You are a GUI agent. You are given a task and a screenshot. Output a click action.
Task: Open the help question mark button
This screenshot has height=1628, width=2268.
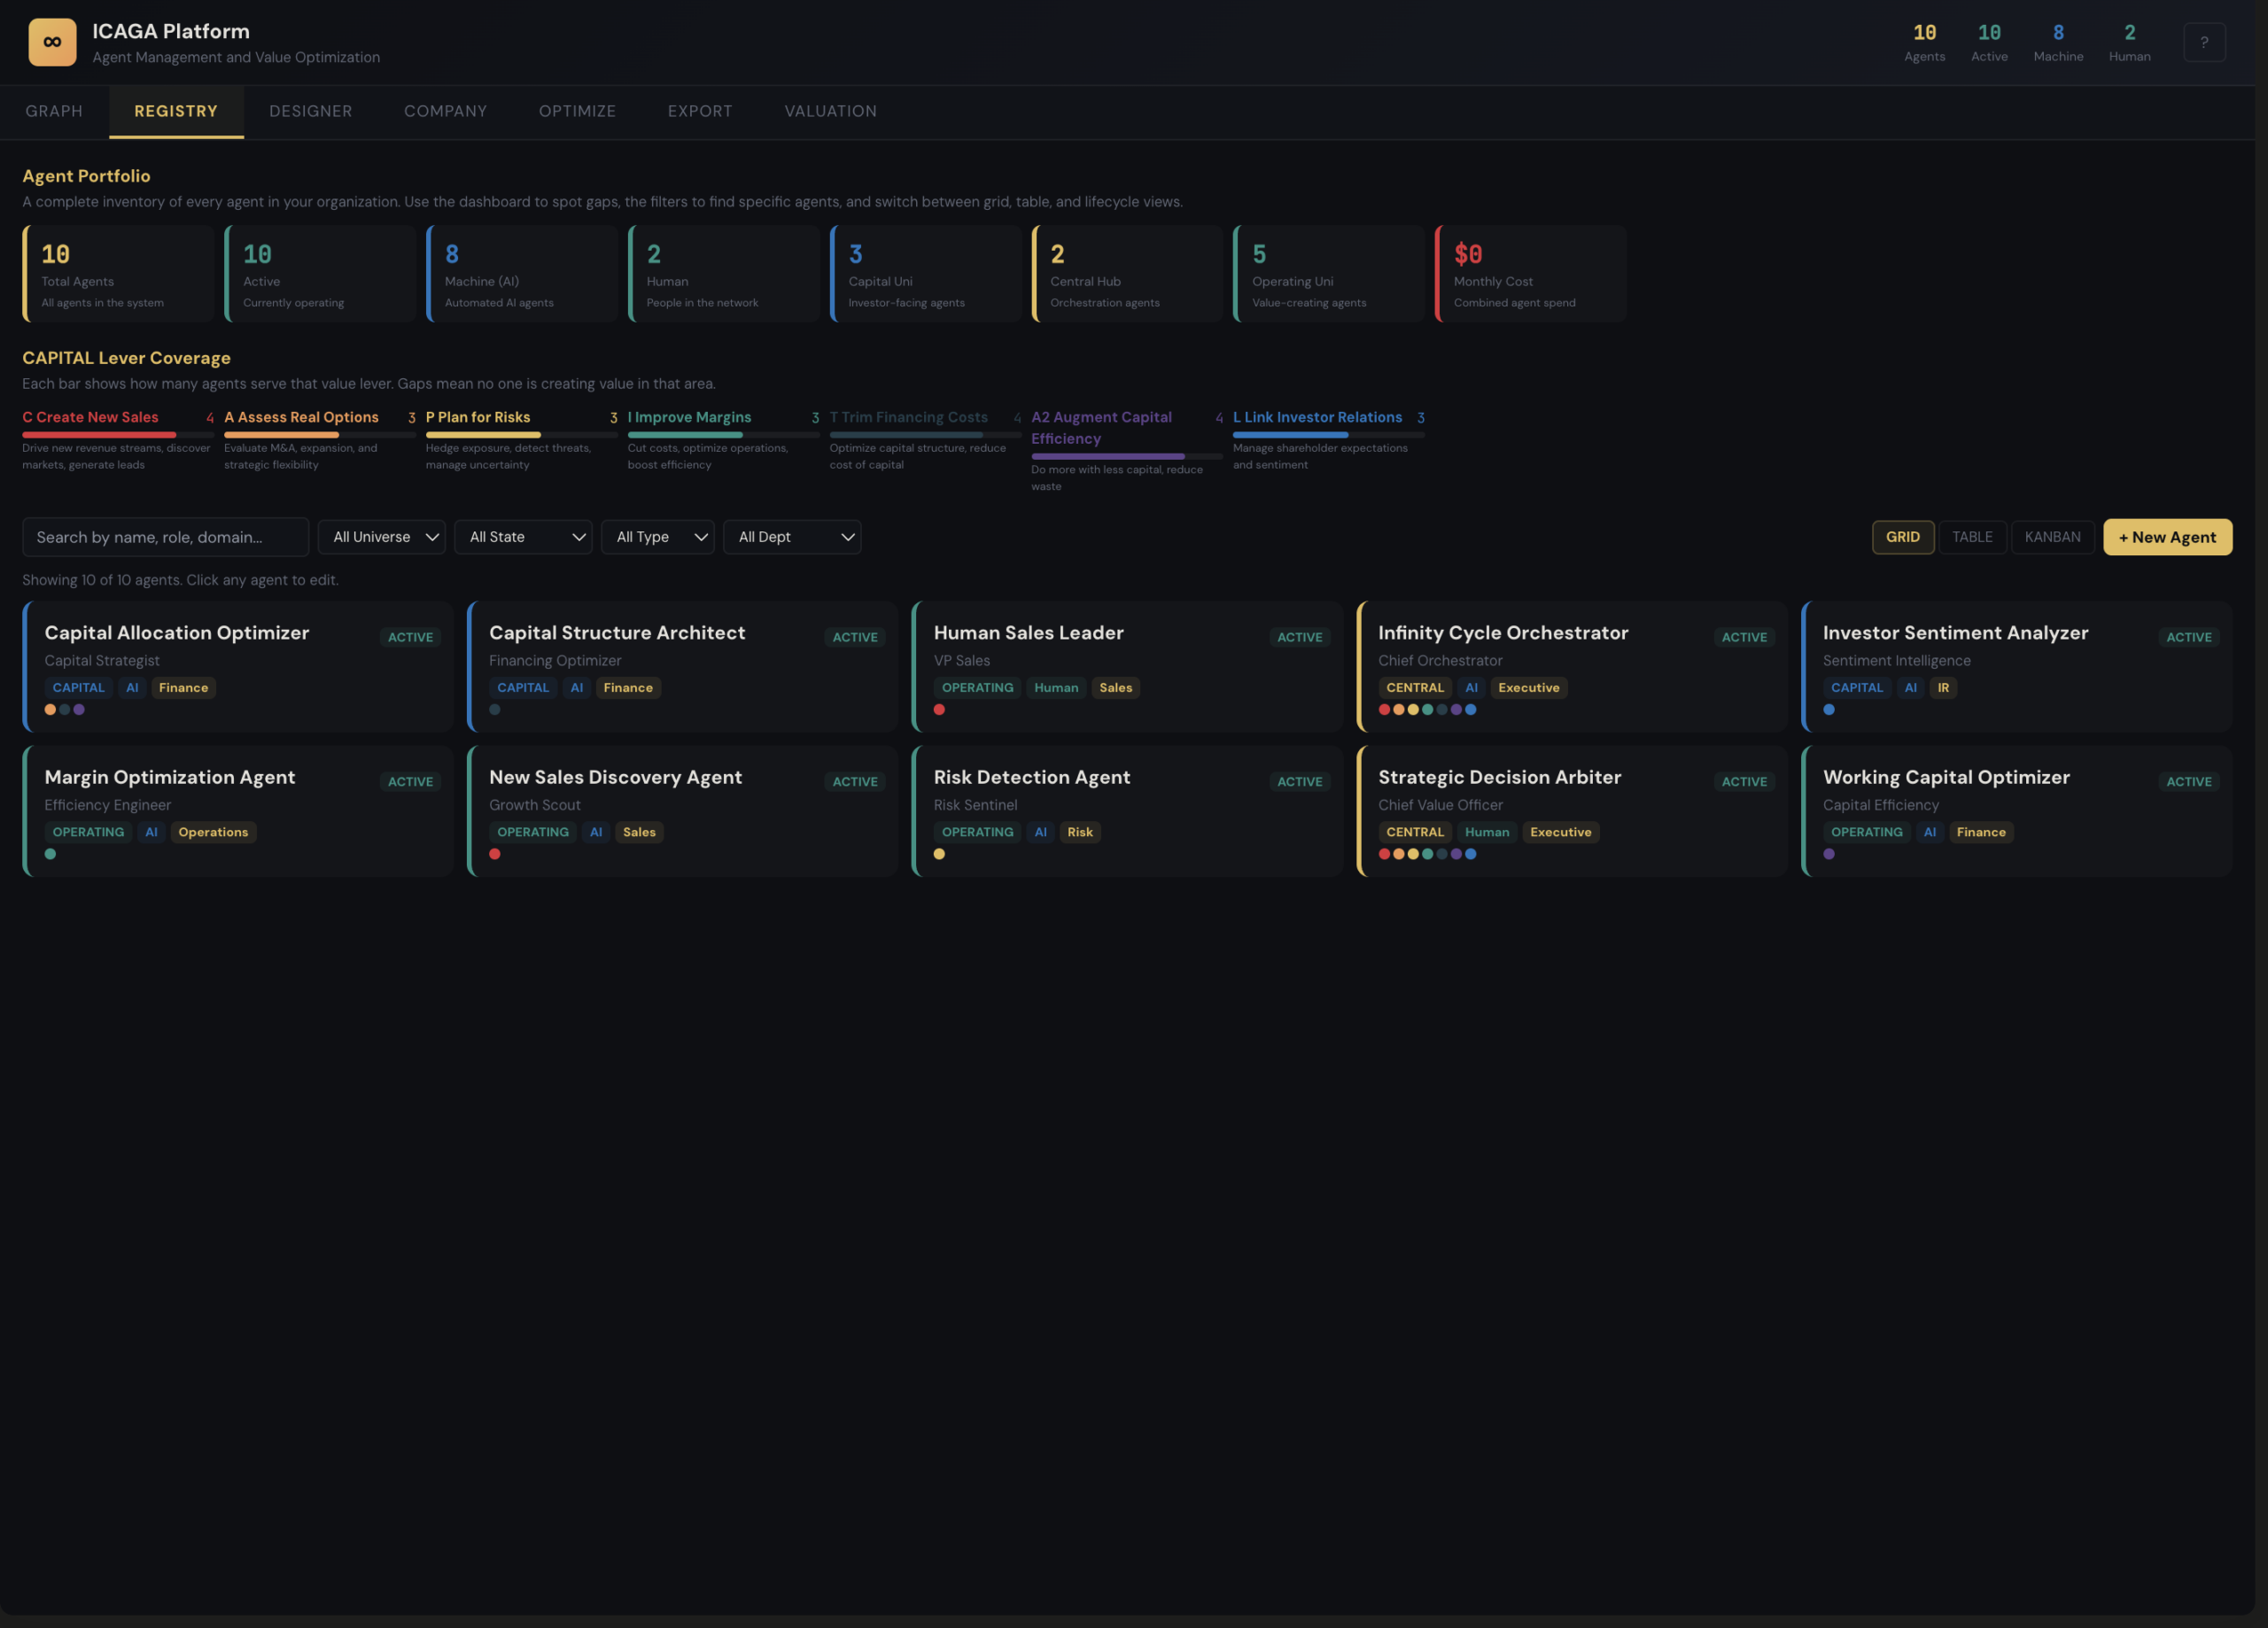pos(2203,42)
